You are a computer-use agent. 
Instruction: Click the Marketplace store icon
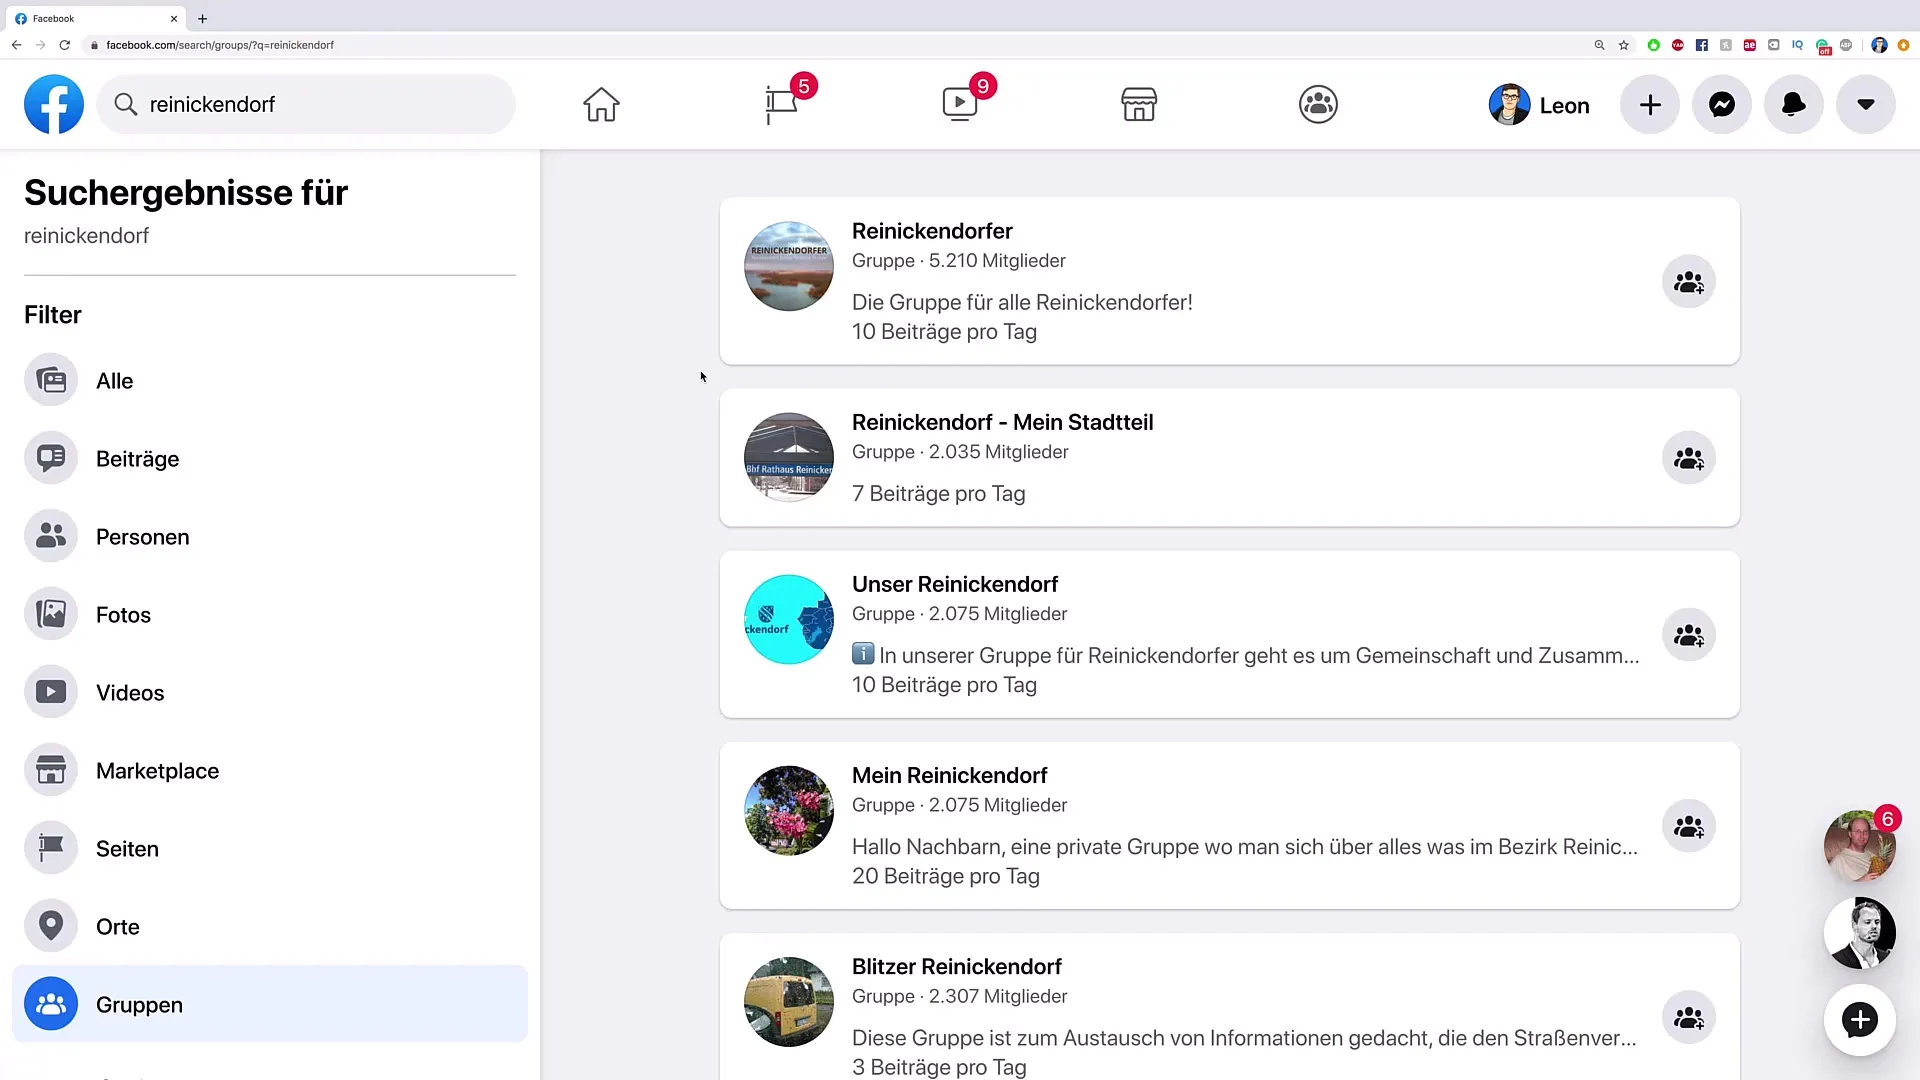coord(1139,104)
